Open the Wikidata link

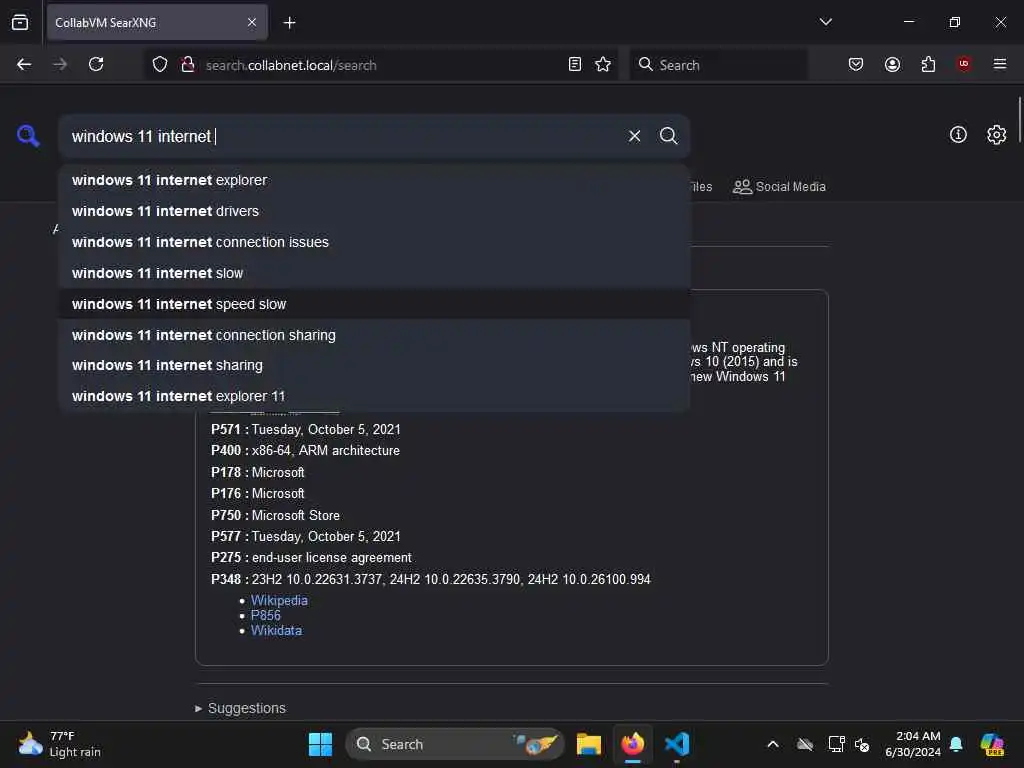pos(276,630)
